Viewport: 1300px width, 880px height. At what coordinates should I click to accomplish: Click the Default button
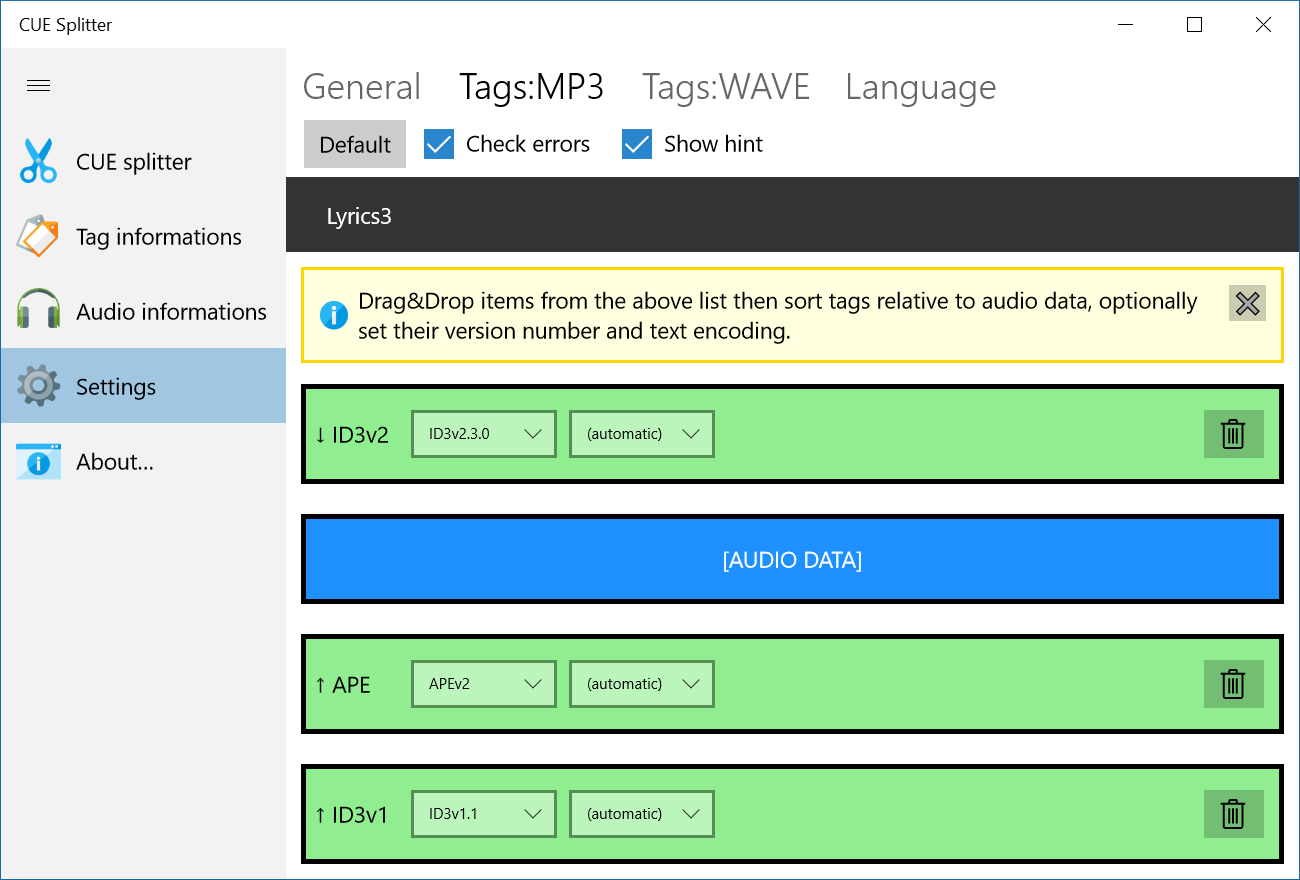[354, 144]
